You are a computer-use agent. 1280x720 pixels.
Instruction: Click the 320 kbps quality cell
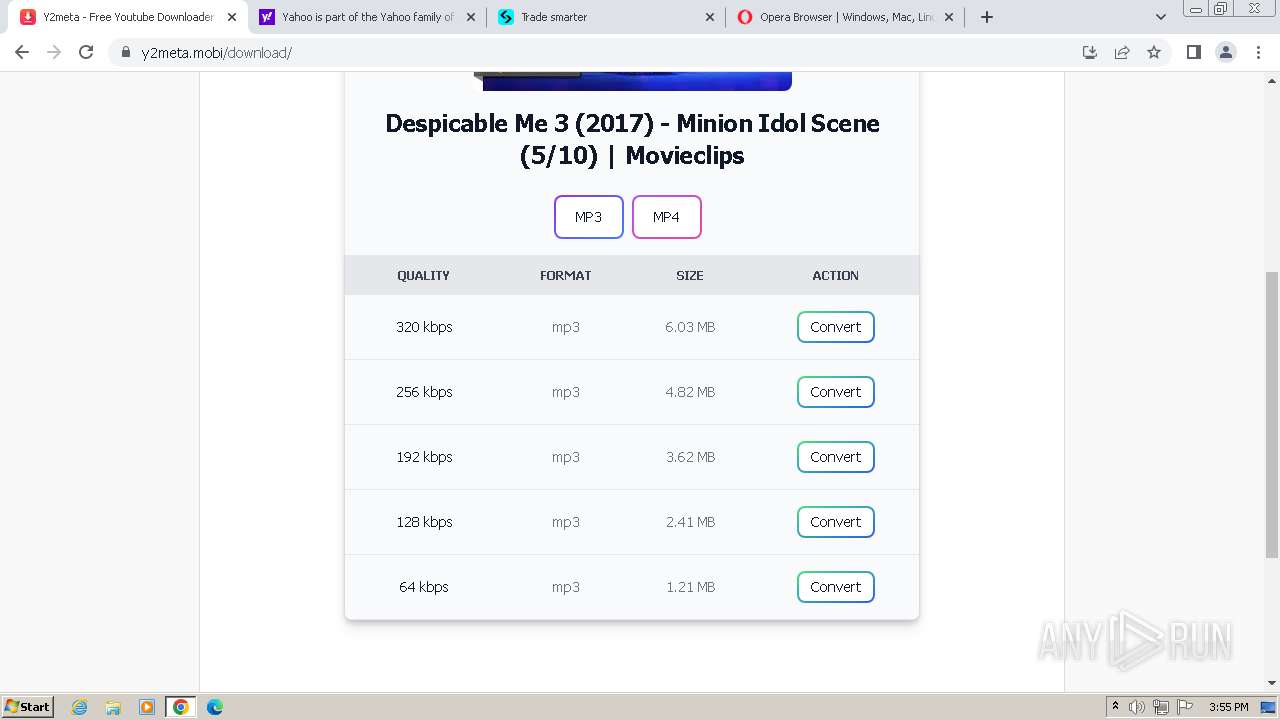[x=424, y=327]
